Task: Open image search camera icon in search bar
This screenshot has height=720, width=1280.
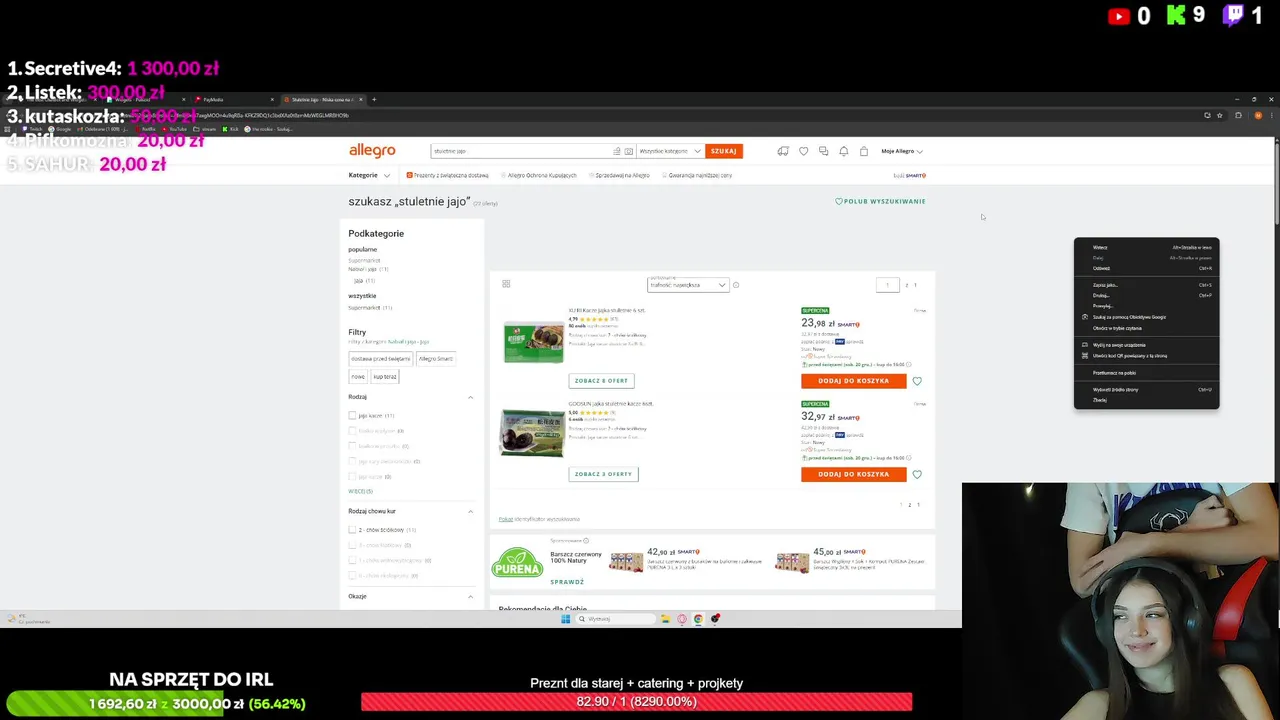Action: pyautogui.click(x=629, y=151)
